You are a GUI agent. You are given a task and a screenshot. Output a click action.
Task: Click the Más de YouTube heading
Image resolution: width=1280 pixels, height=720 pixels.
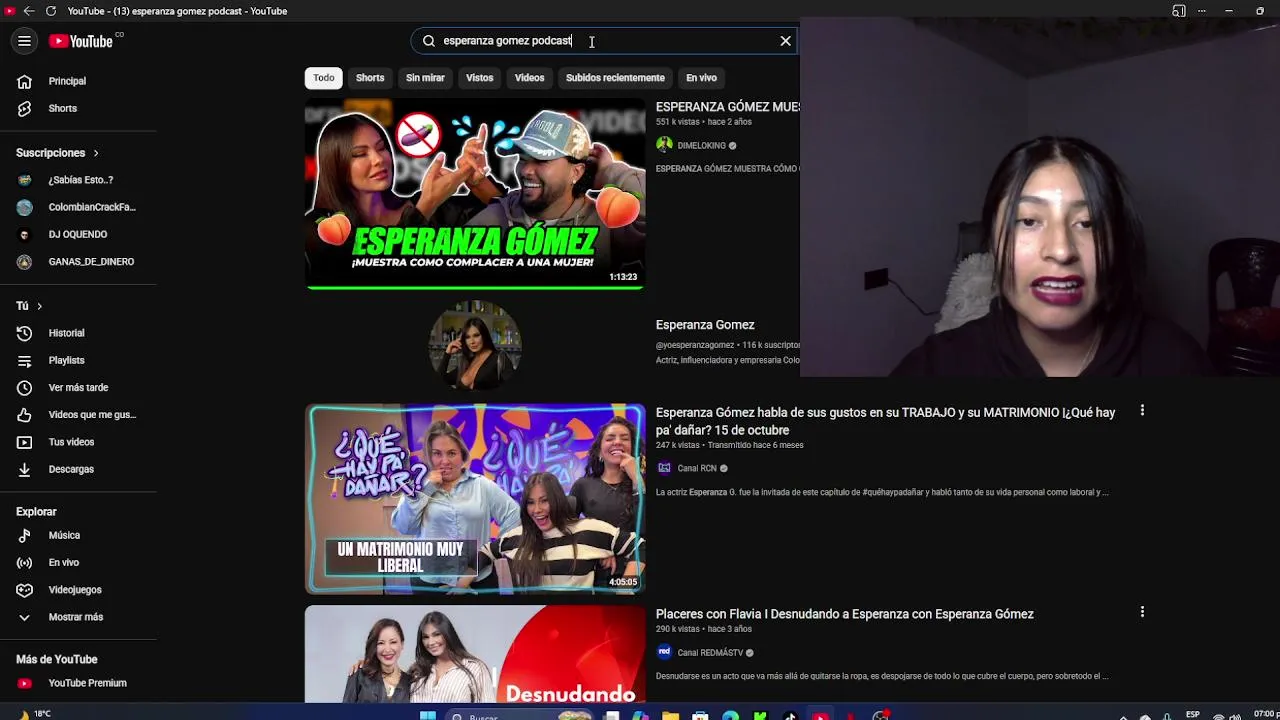point(57,660)
